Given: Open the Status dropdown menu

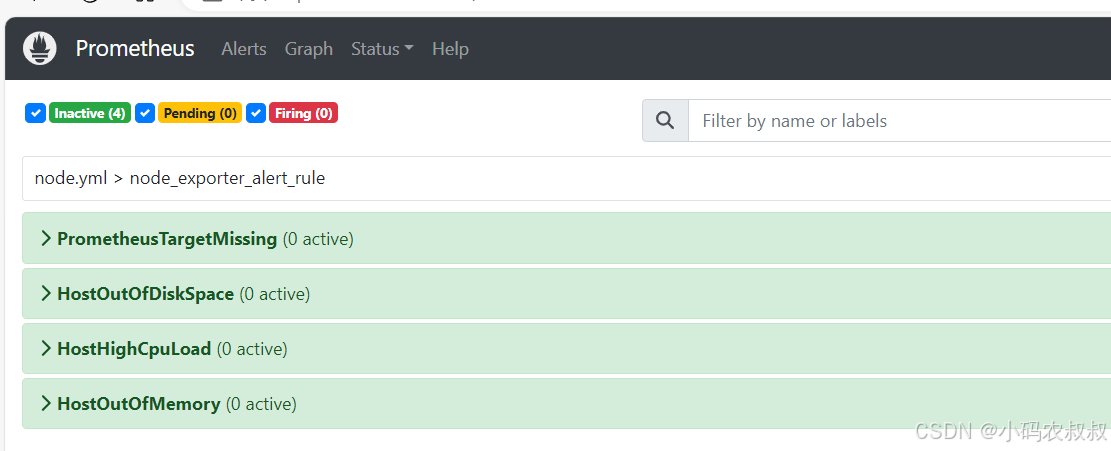Looking at the screenshot, I should 382,49.
